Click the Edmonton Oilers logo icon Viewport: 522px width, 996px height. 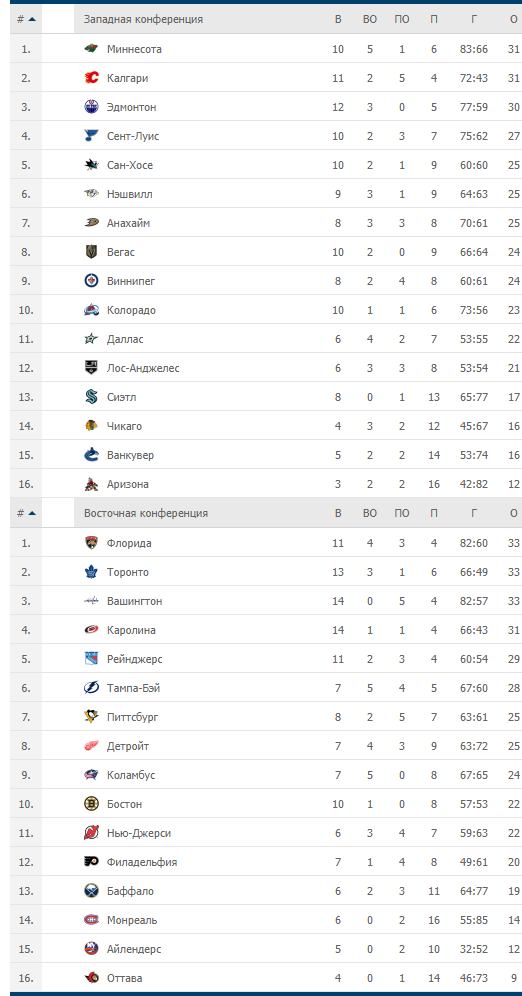91,107
